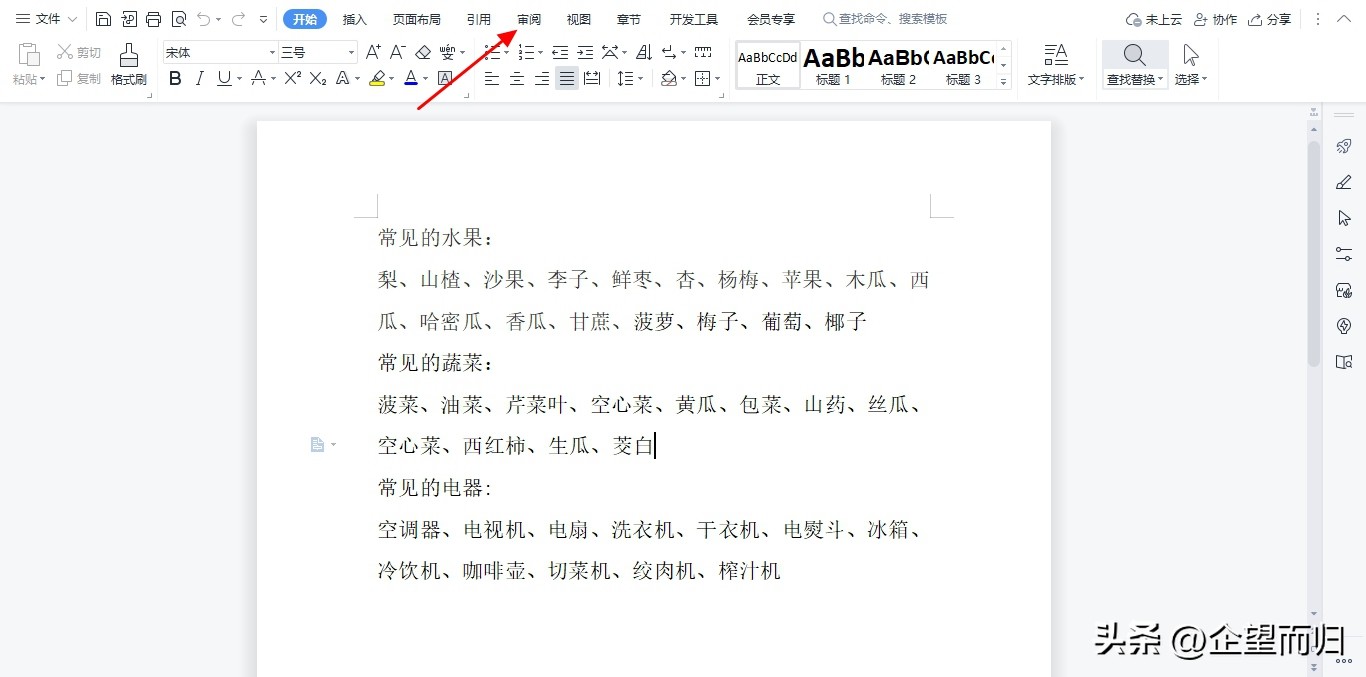
Task: Toggle strikethrough formatting
Action: (258, 78)
